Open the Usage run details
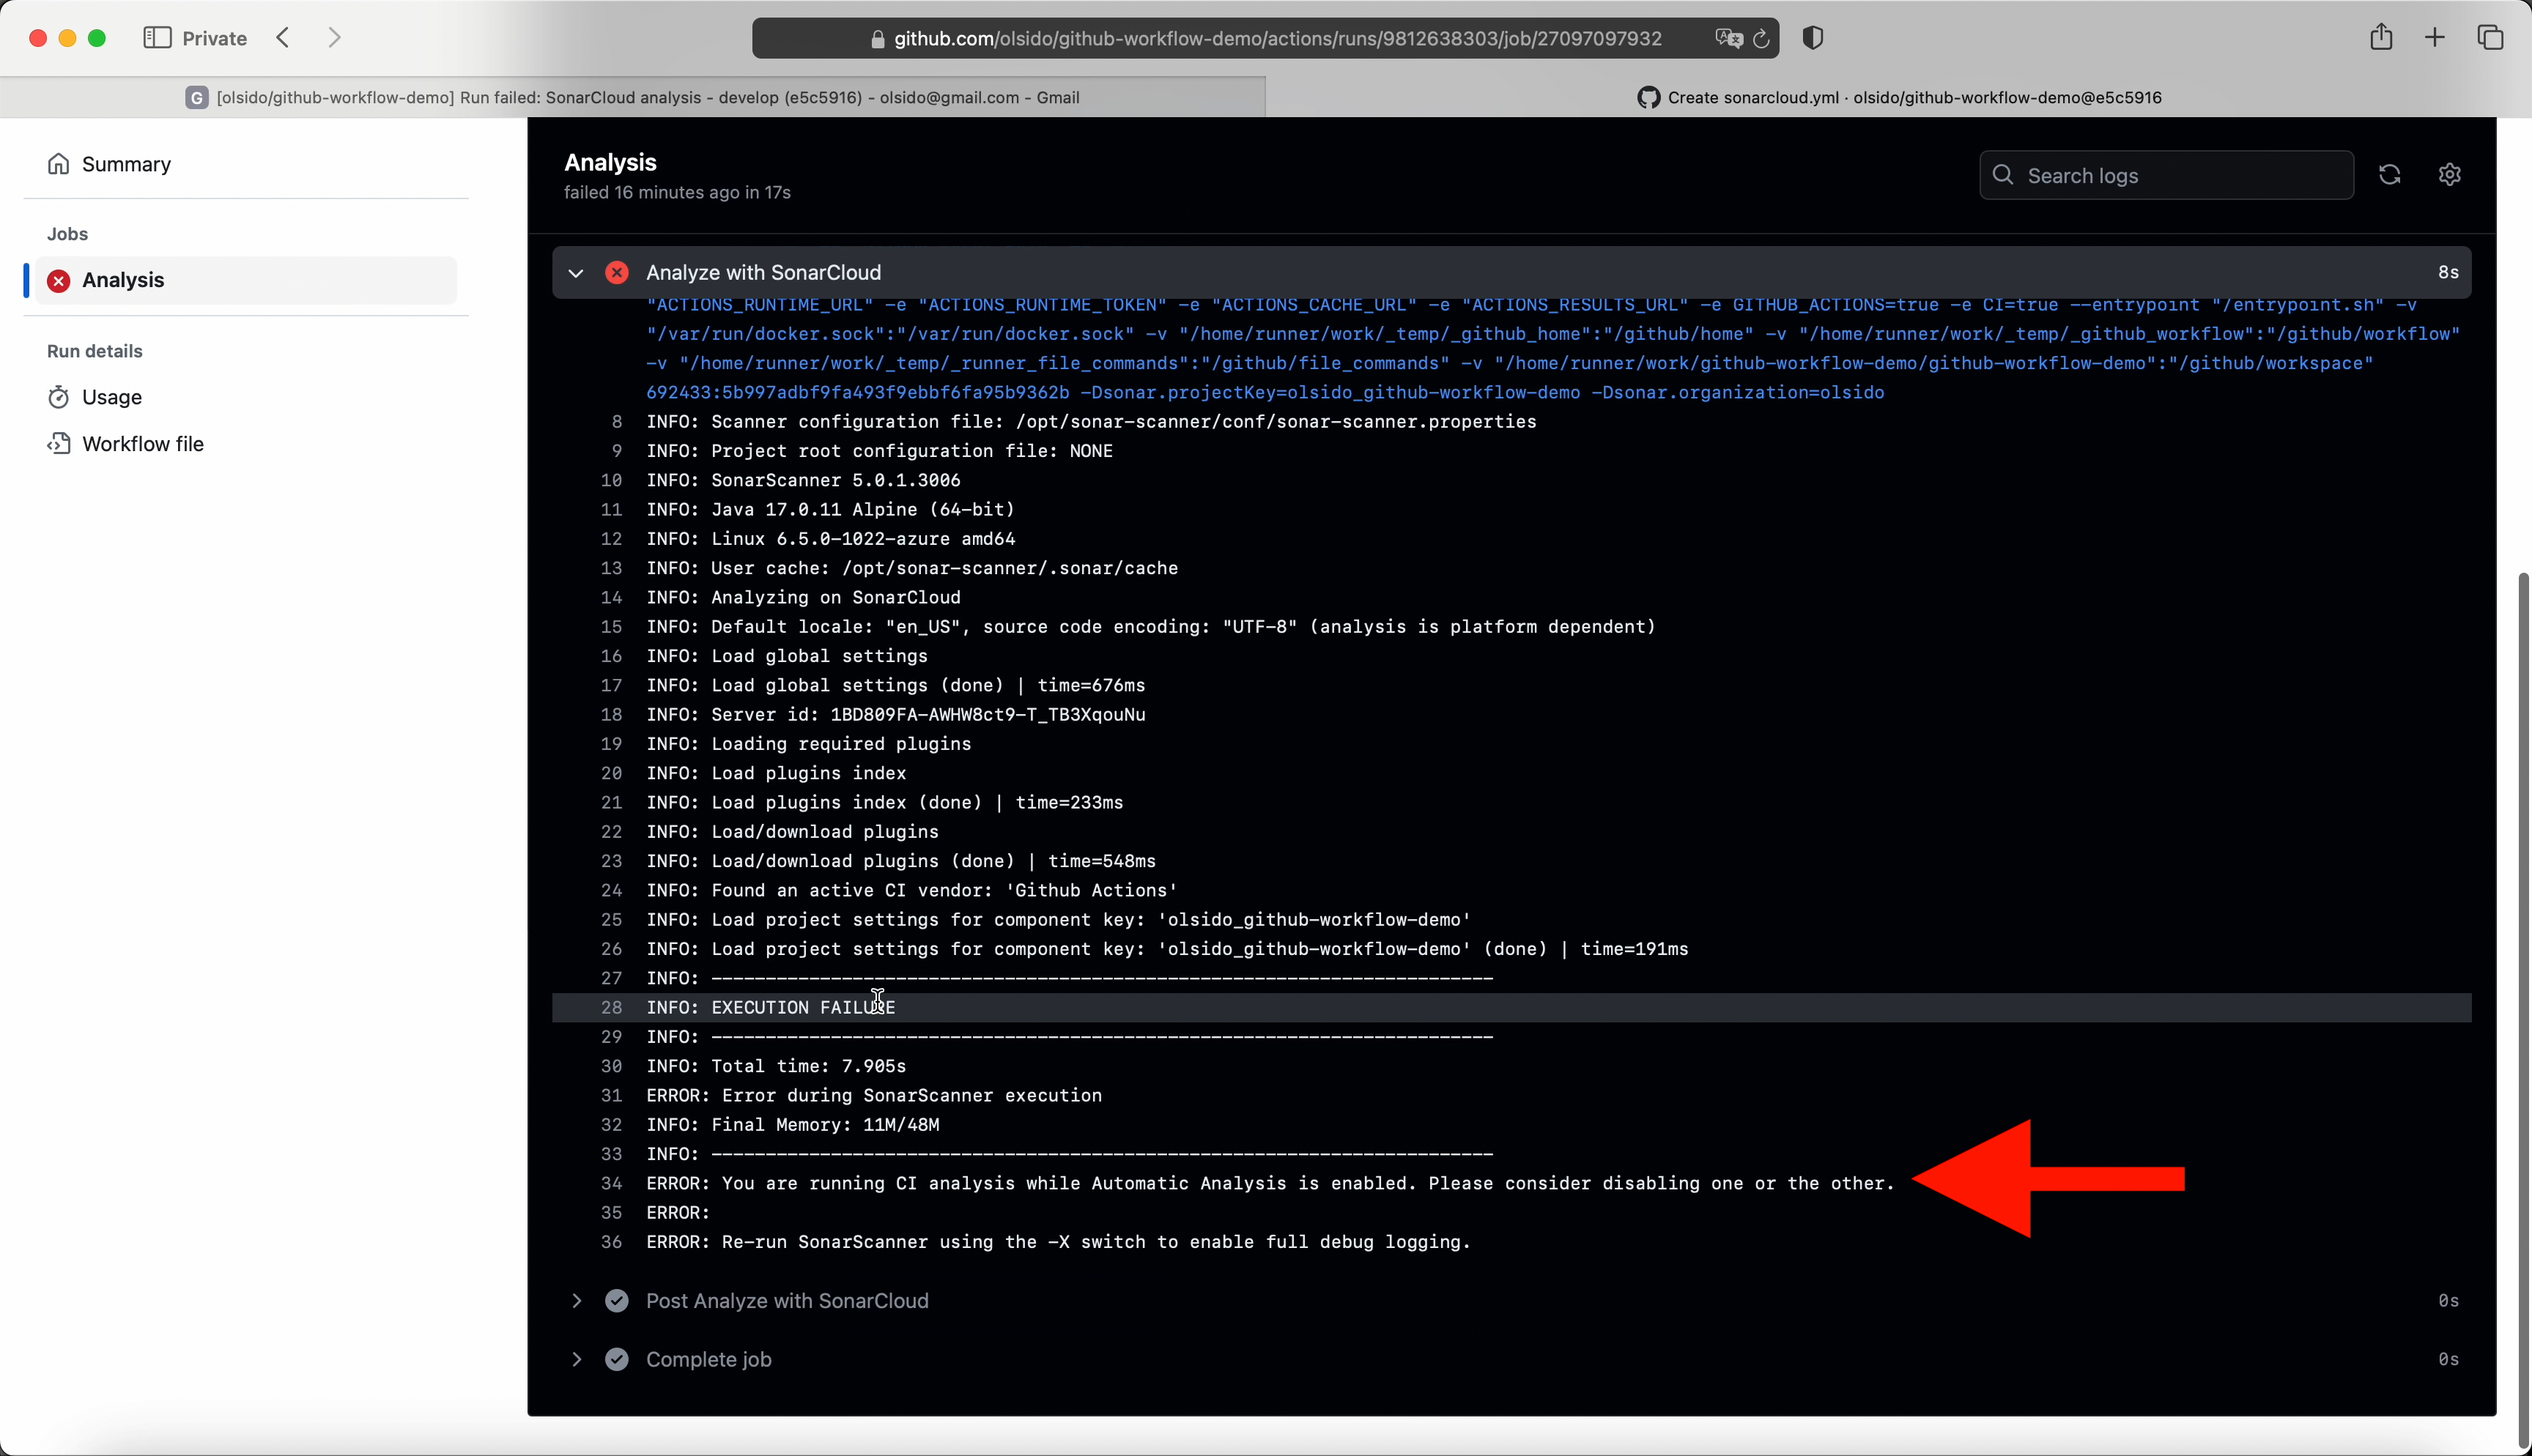 pos(111,397)
